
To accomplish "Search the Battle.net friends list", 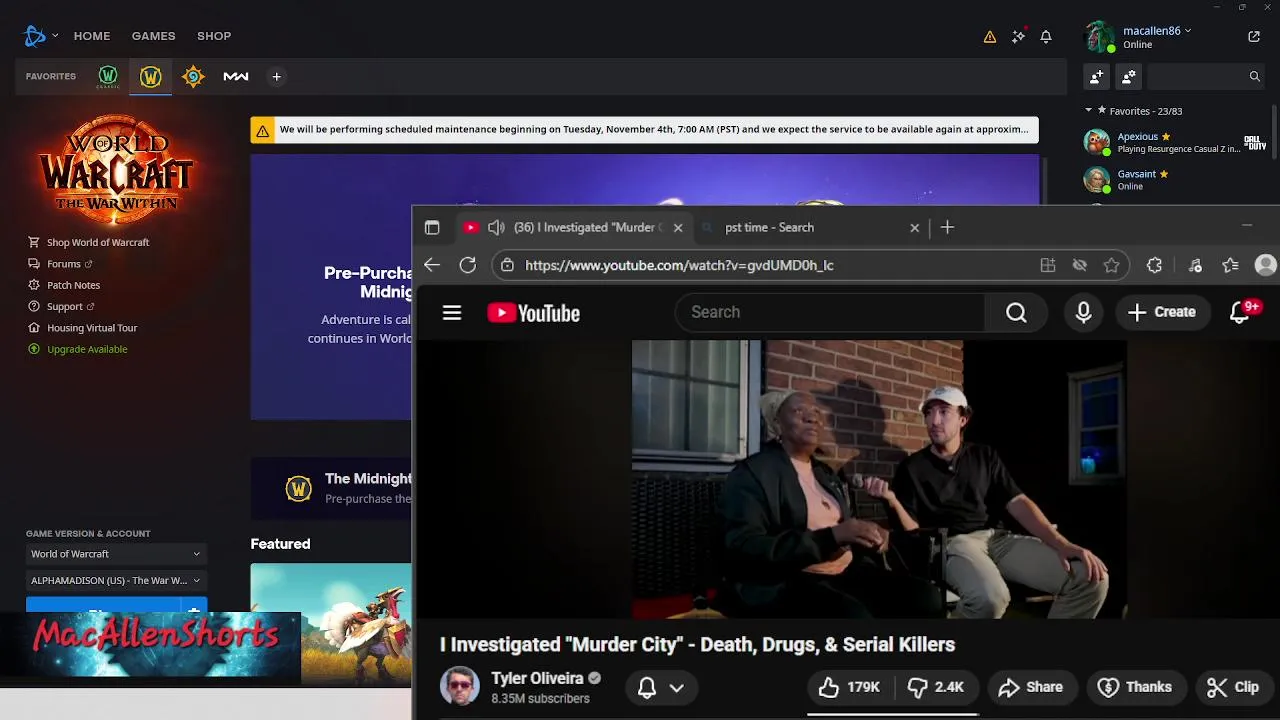I will pos(1207,76).
